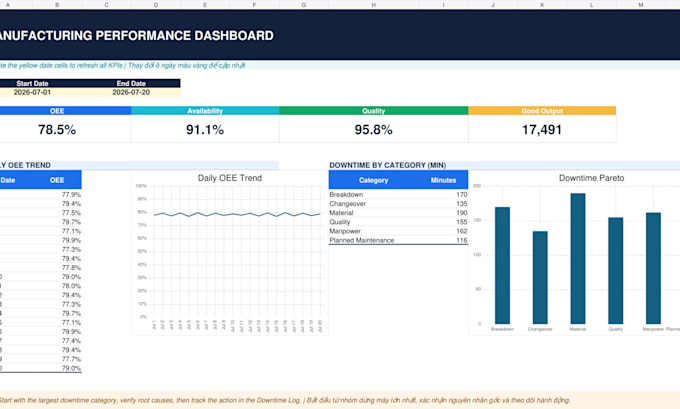Viewport: 680px width, 409px height.
Task: Click the Quality bar in Pareto chart
Action: click(x=615, y=271)
